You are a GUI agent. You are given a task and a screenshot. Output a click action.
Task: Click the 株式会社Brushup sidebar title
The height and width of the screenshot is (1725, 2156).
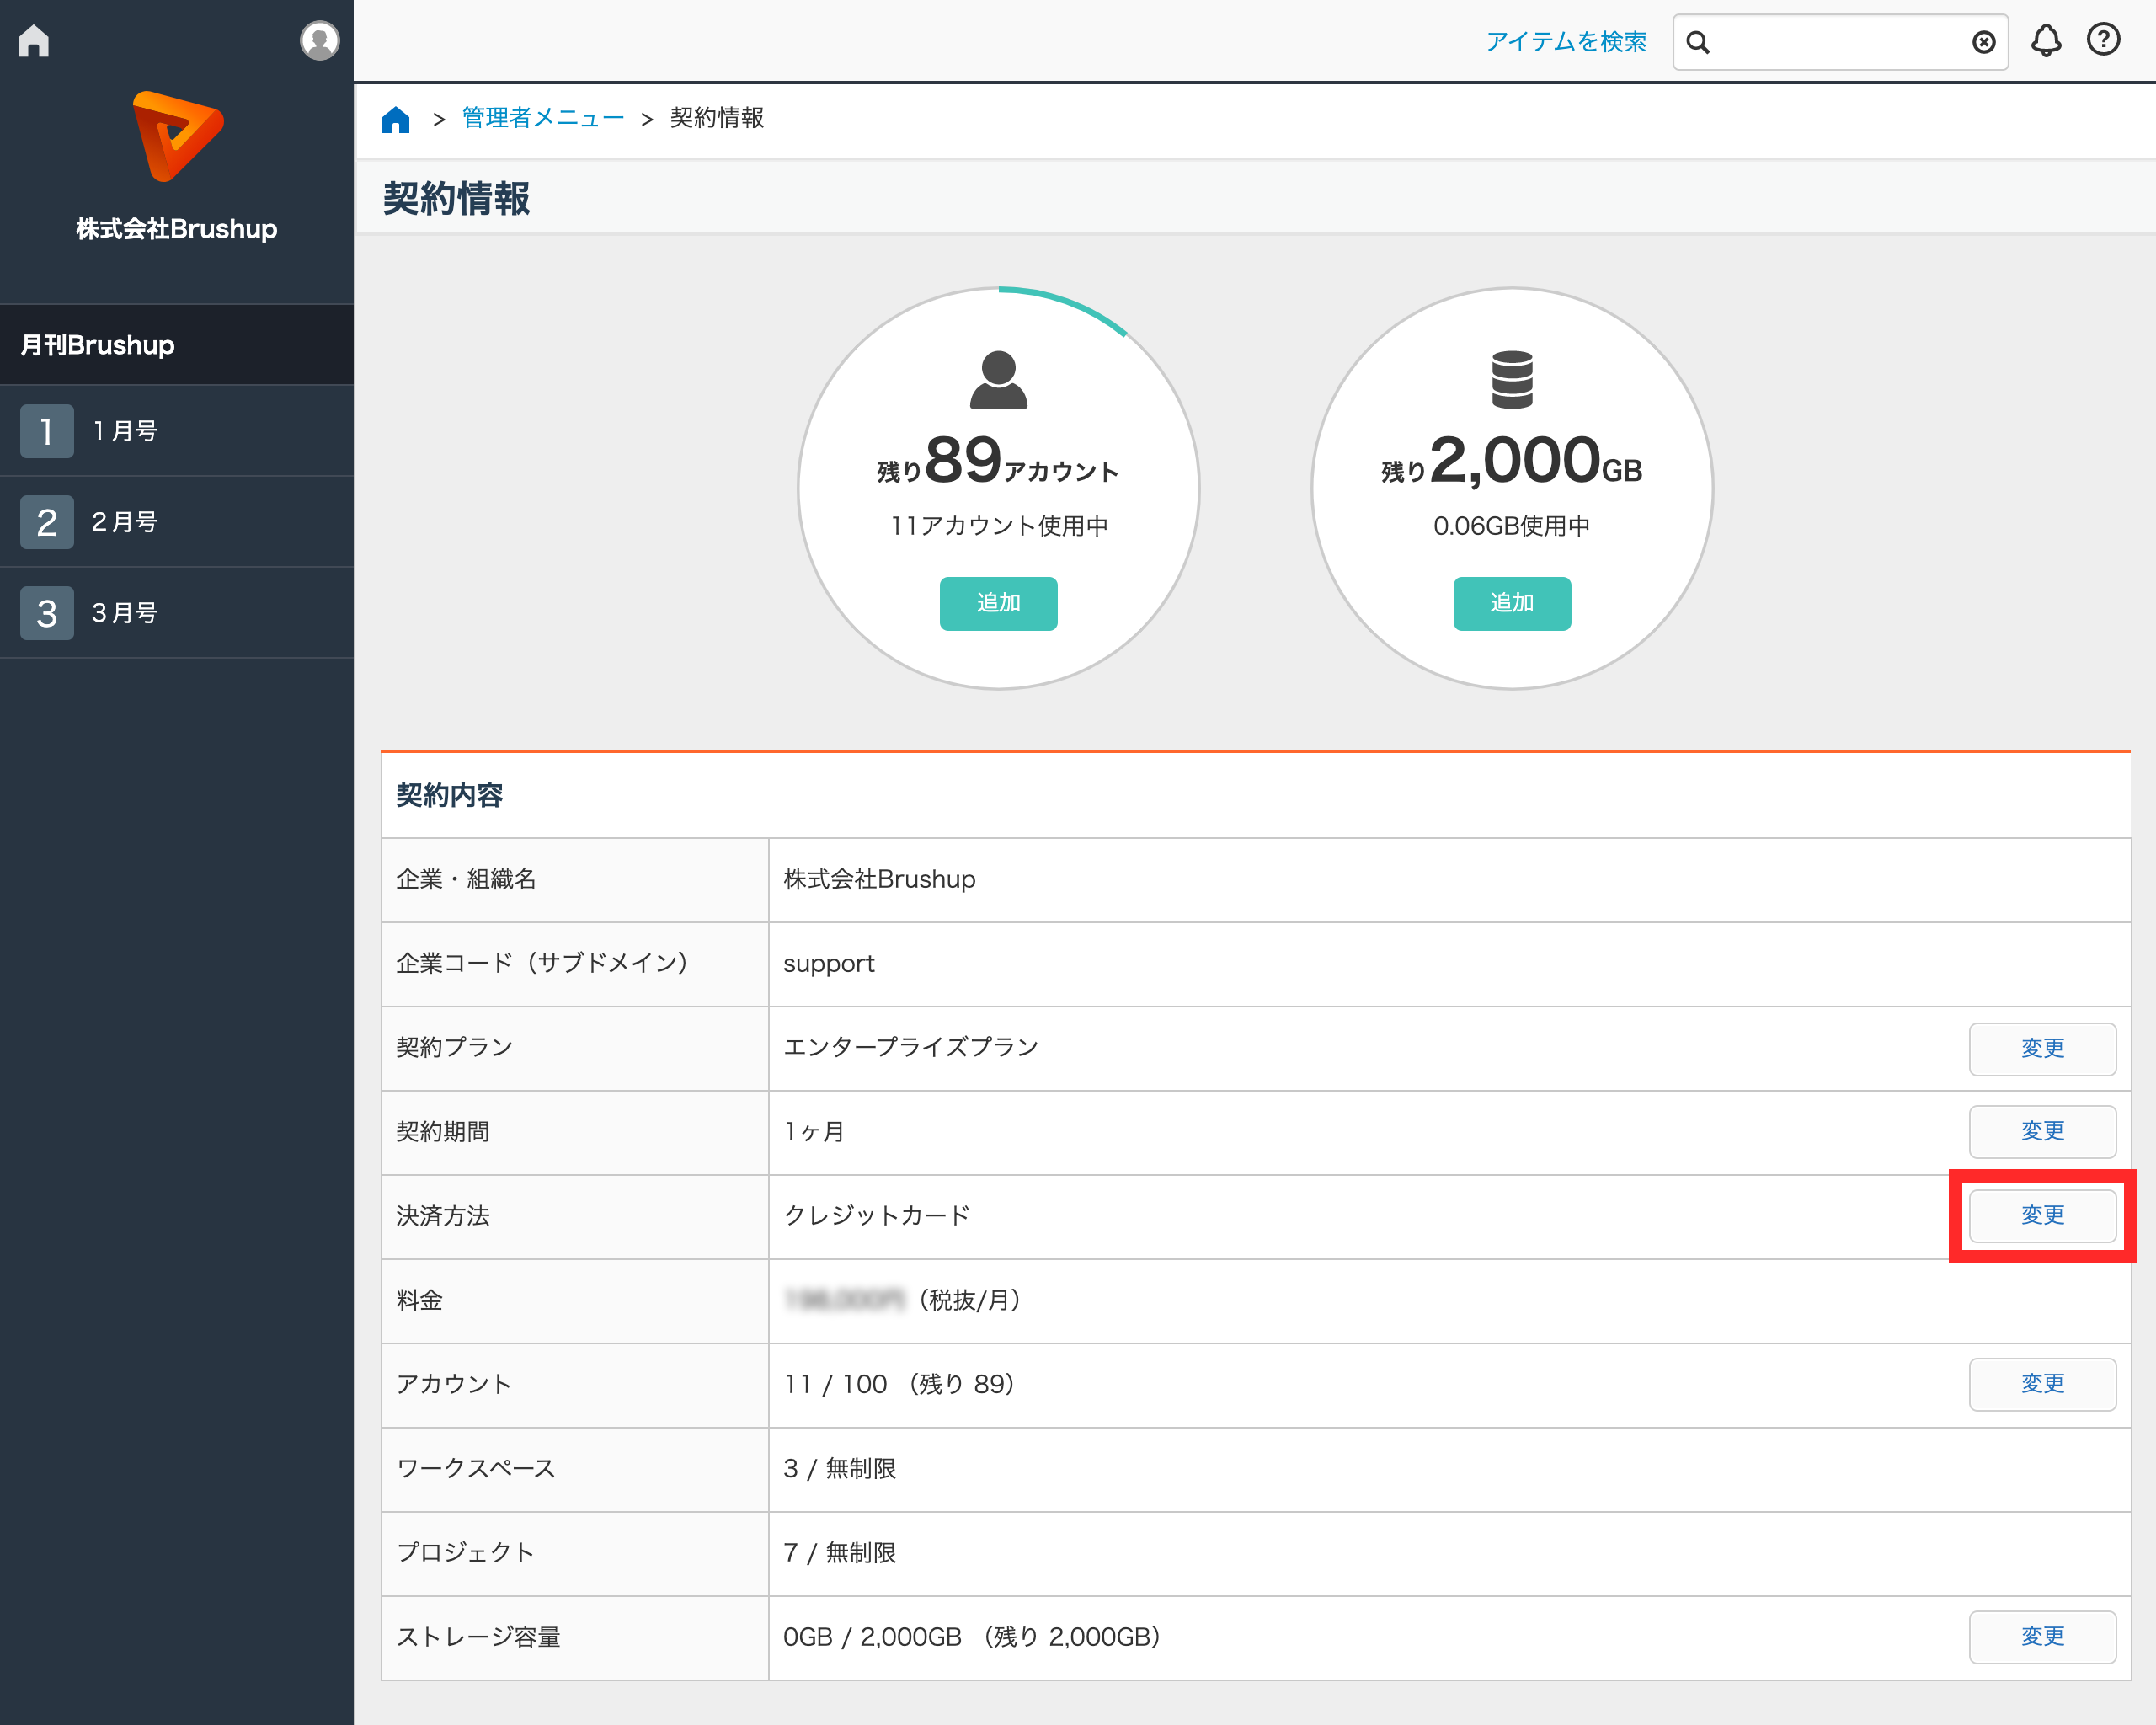[177, 229]
